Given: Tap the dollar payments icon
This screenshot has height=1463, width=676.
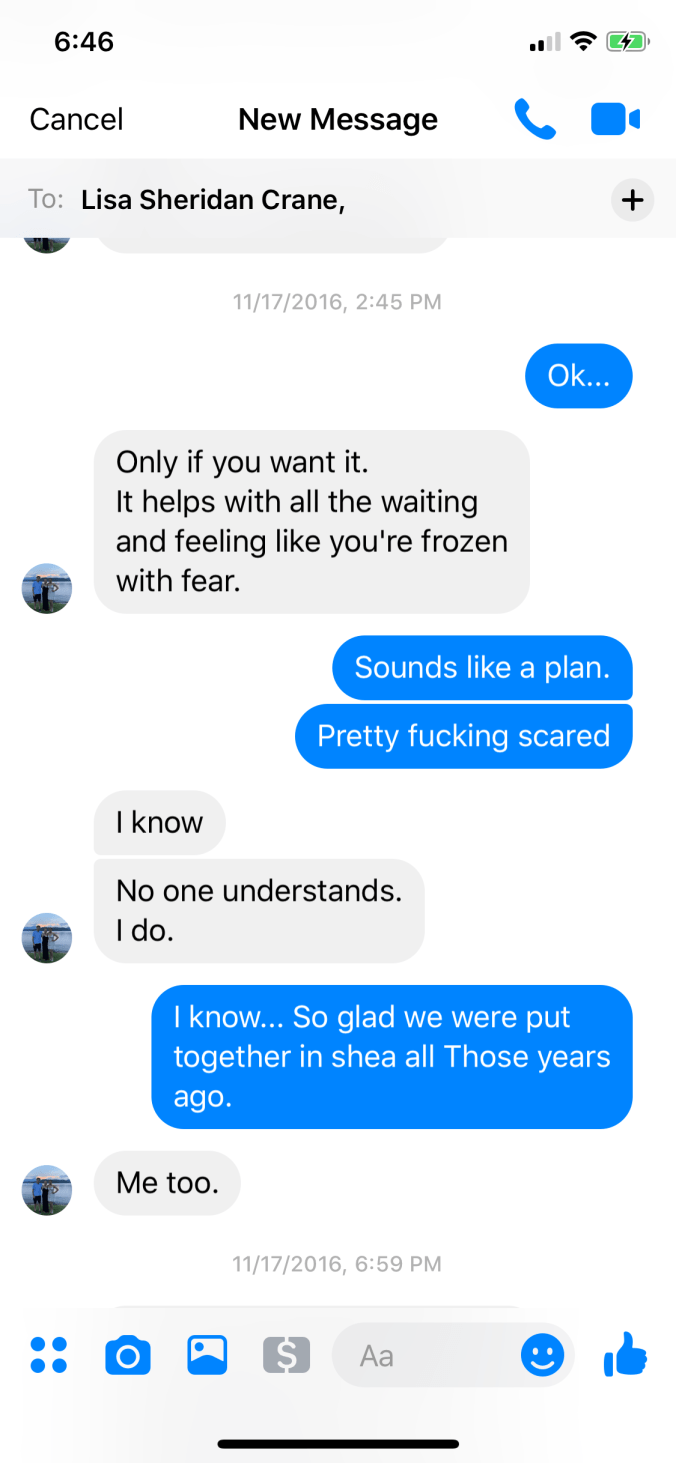Looking at the screenshot, I should 286,1355.
